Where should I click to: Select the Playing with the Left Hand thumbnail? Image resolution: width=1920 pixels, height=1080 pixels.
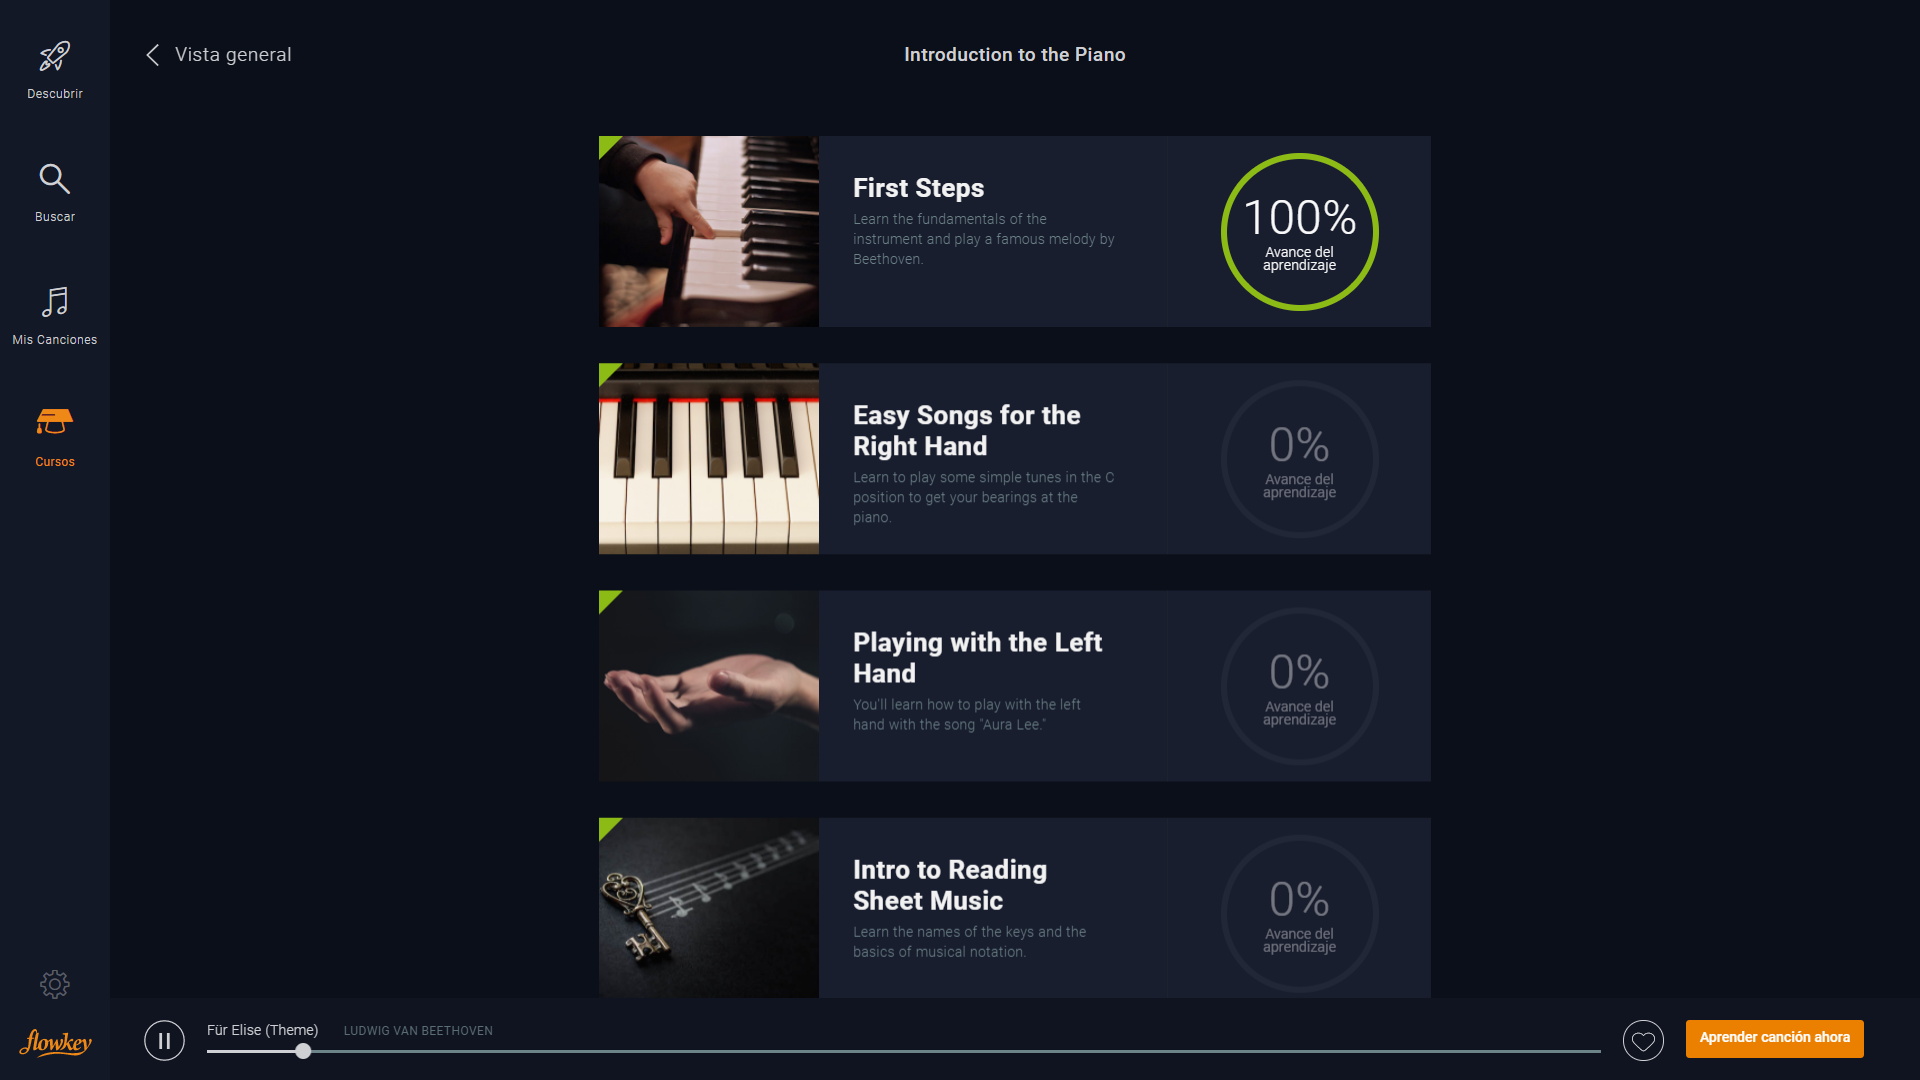[x=709, y=686]
